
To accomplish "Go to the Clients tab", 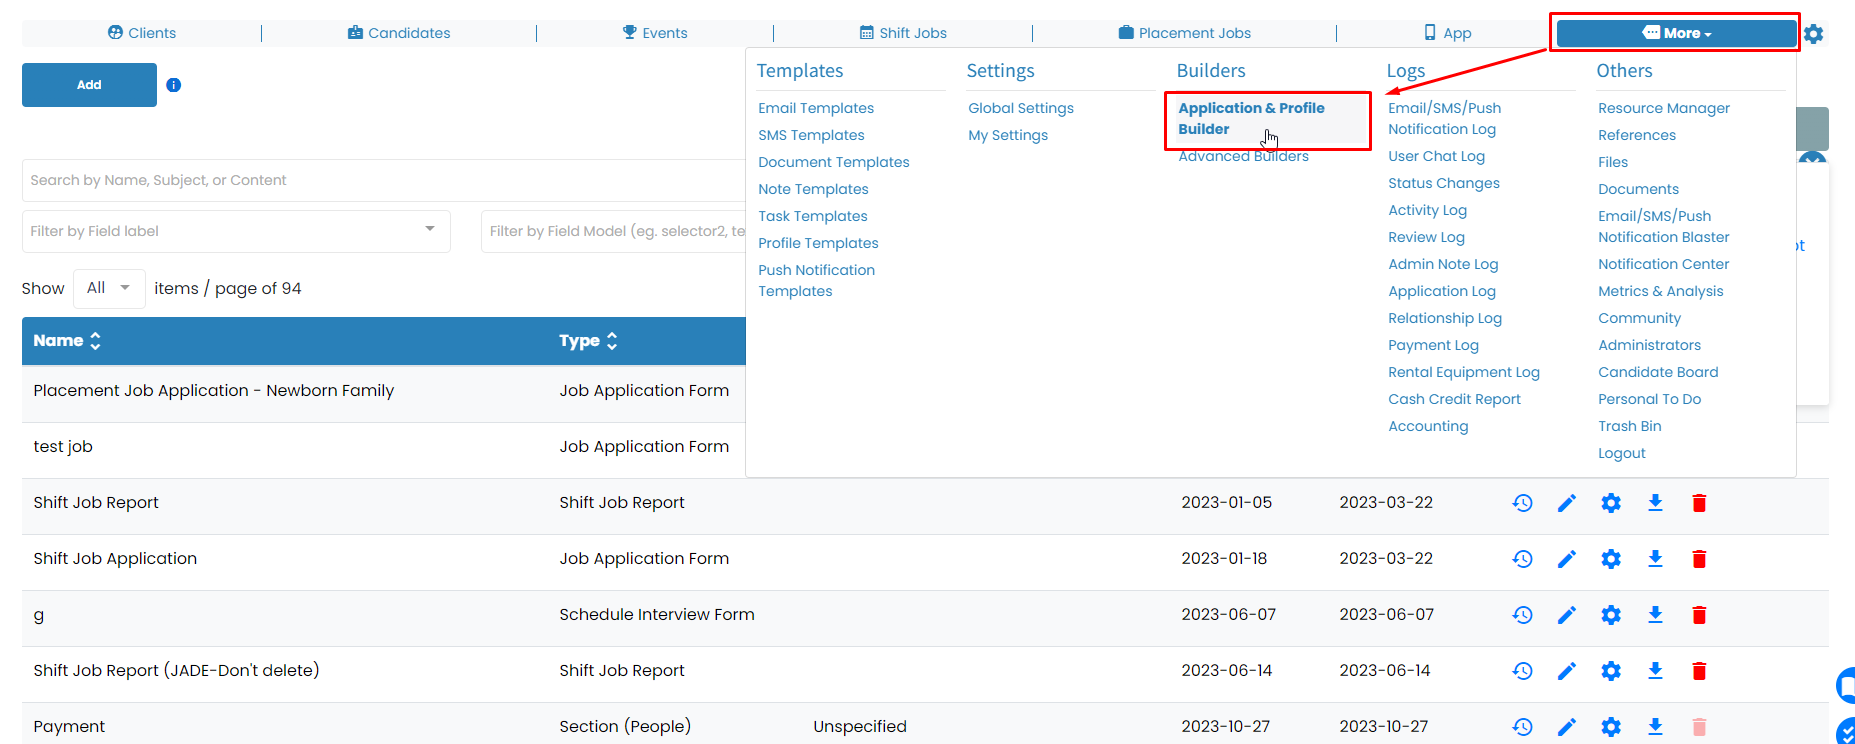I will [x=142, y=33].
